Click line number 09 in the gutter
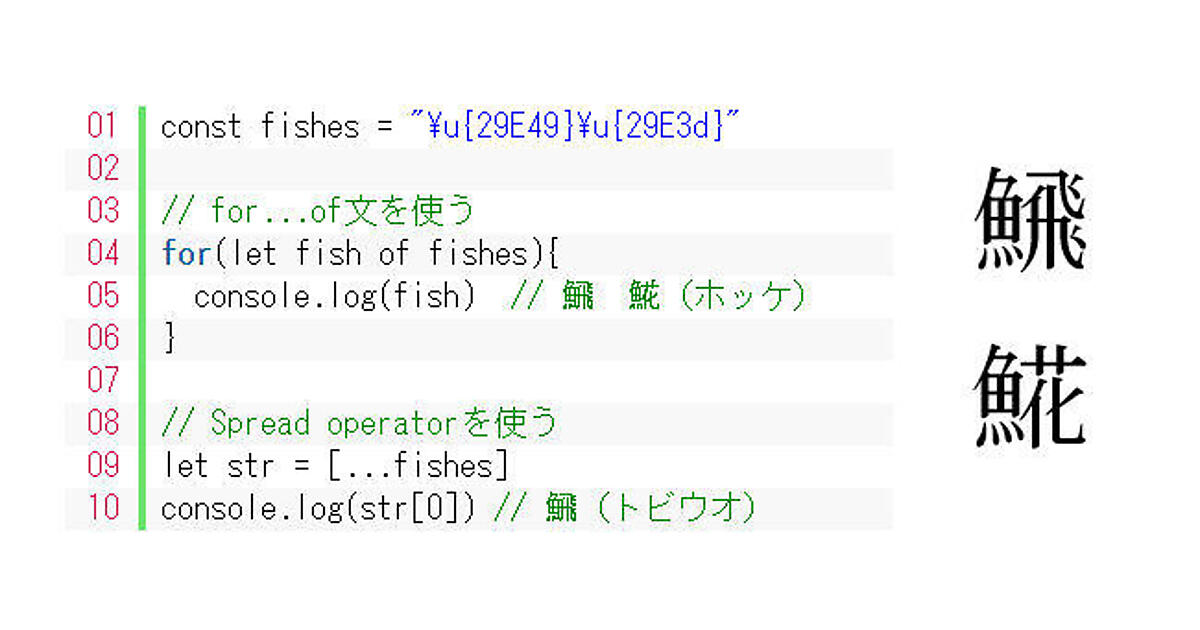 tap(103, 465)
